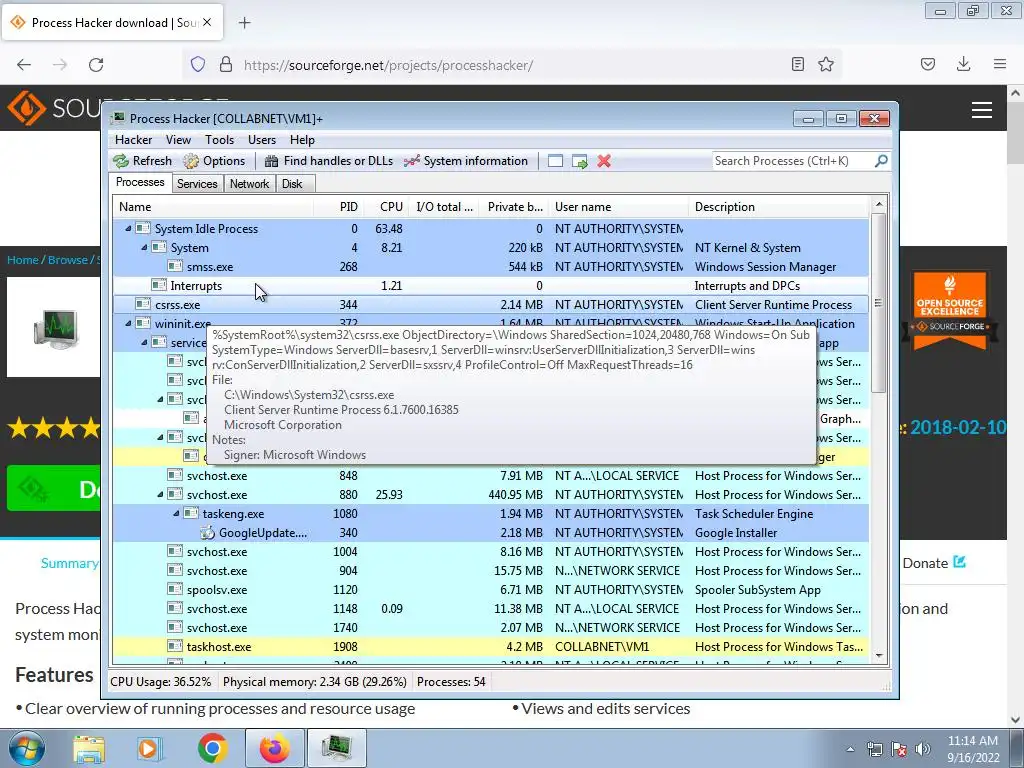Click the site security padlock icon
Screen dimensions: 1024x768
tap(226, 64)
